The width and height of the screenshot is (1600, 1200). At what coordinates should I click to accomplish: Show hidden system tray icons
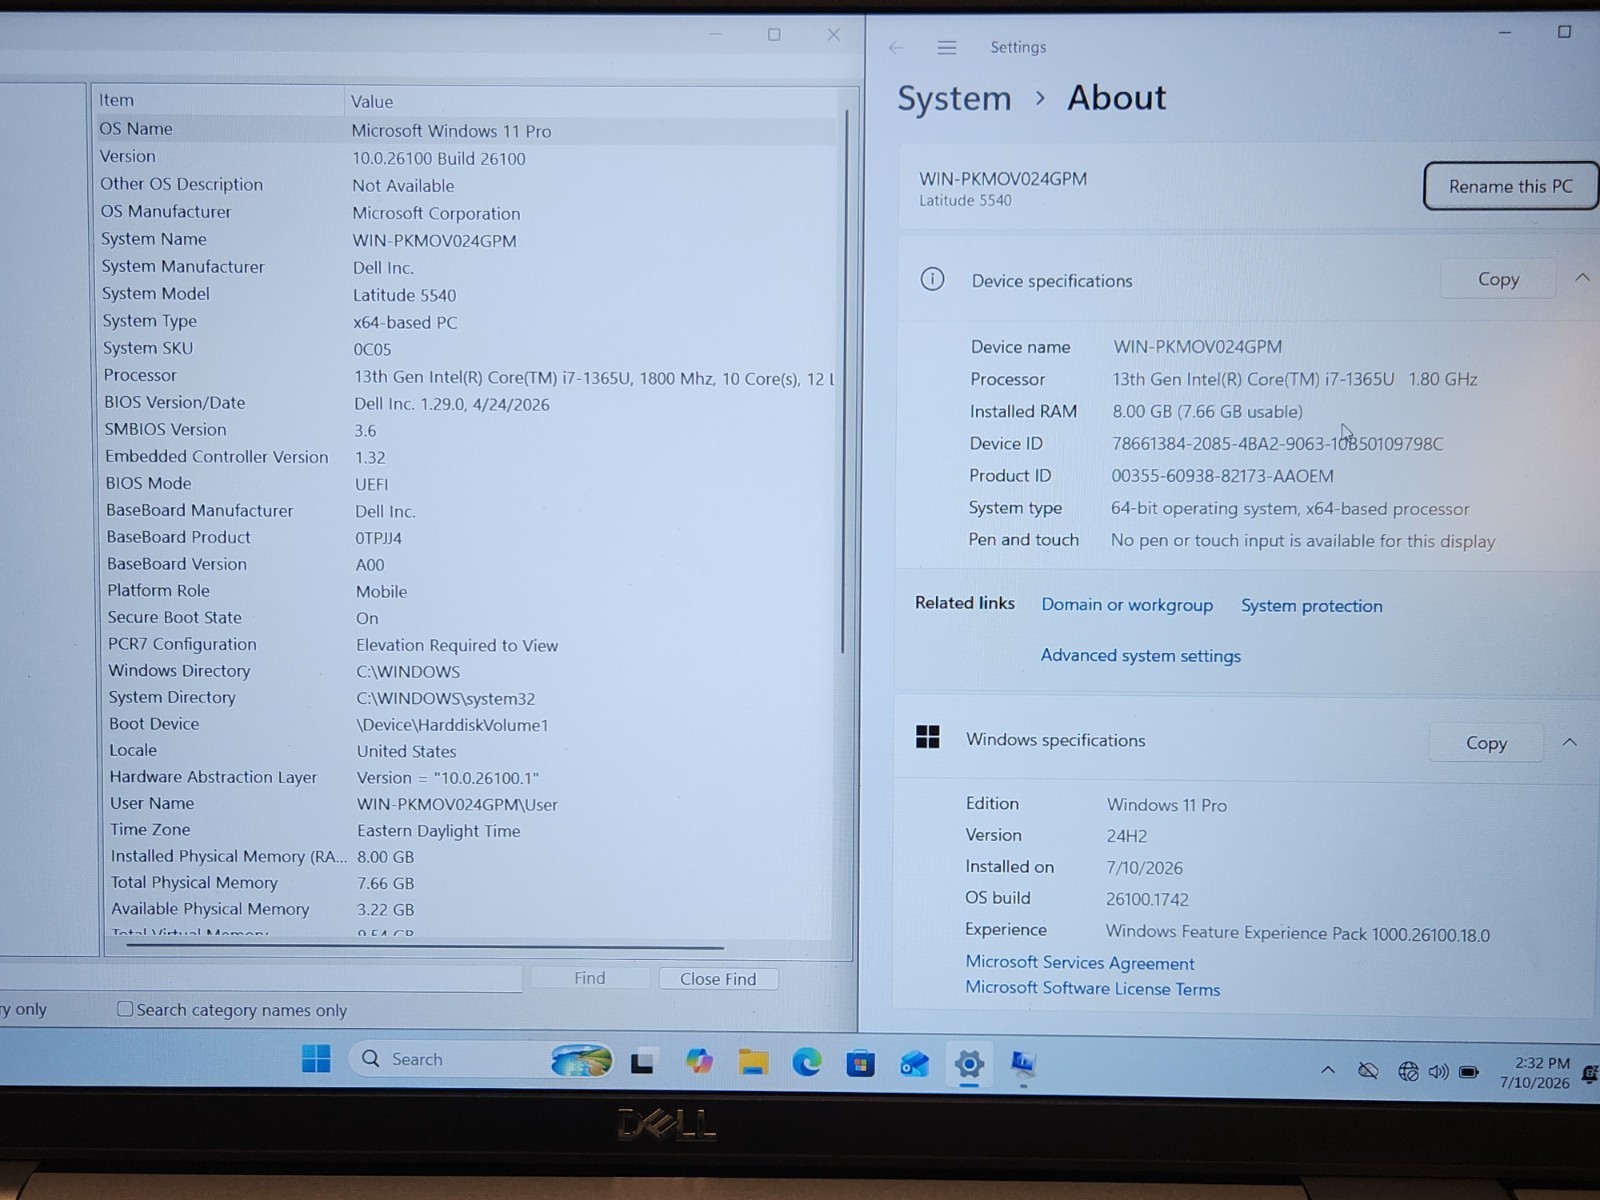(x=1328, y=1070)
